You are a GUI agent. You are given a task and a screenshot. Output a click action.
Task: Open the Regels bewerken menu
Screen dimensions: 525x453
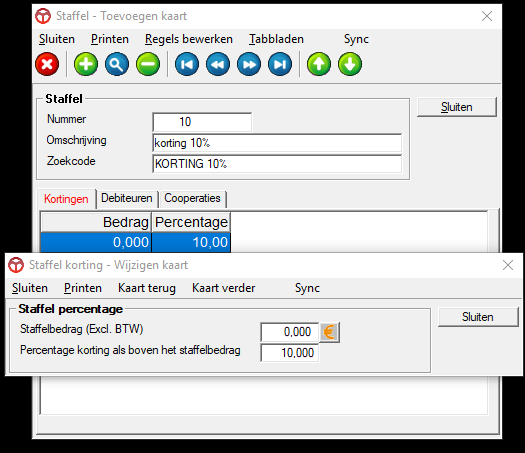tap(189, 39)
